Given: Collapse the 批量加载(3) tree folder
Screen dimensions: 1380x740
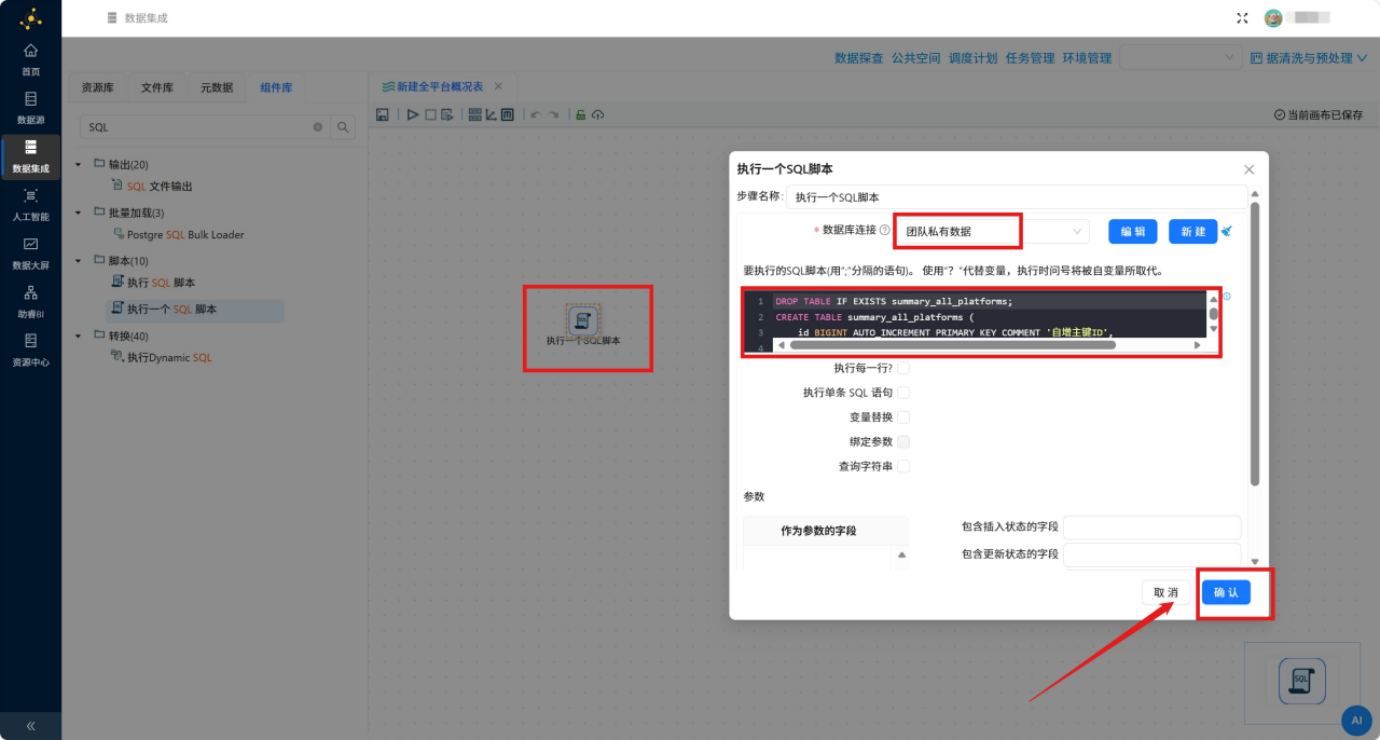Looking at the screenshot, I should pos(79,212).
